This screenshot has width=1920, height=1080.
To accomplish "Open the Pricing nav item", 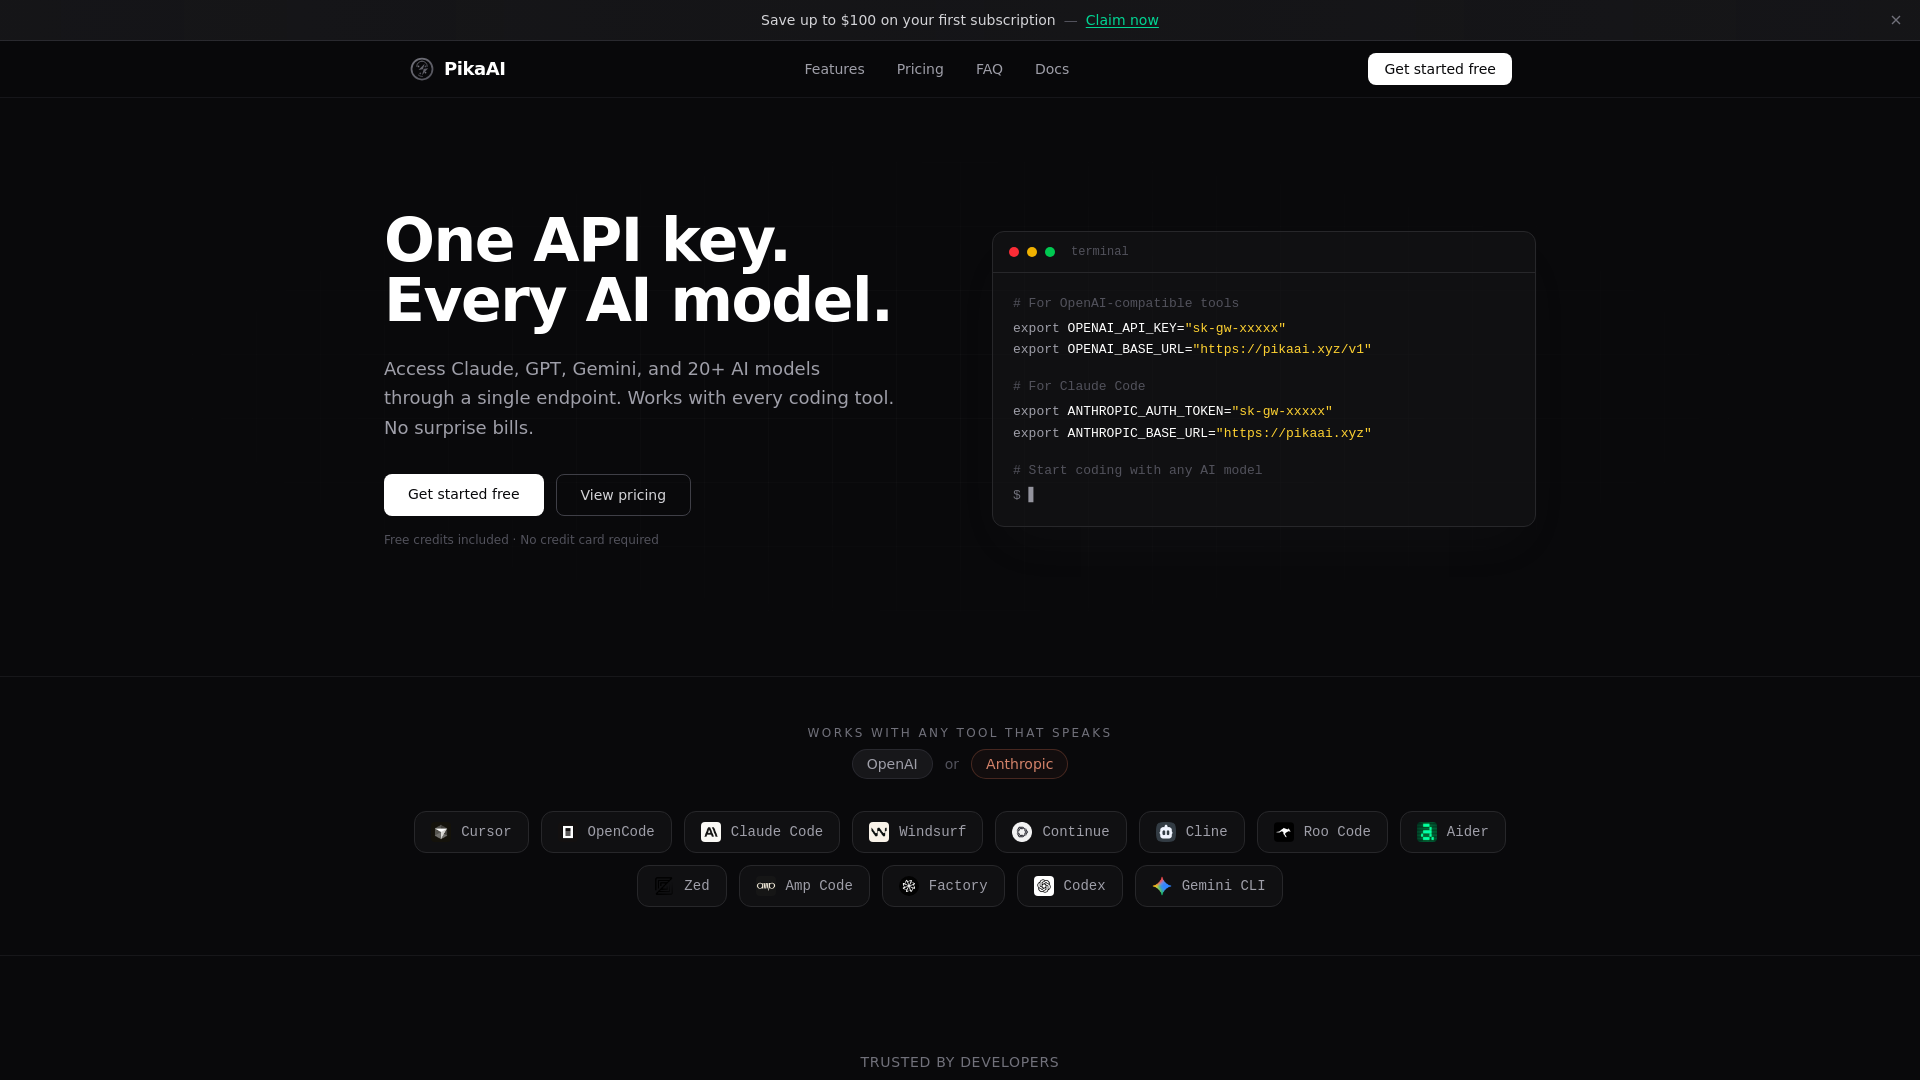I will (920, 69).
